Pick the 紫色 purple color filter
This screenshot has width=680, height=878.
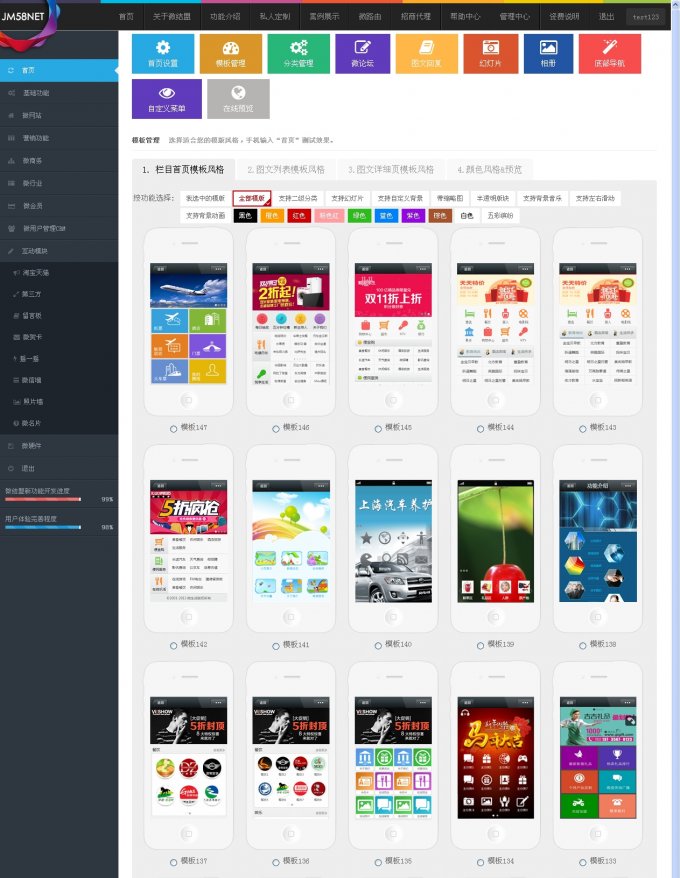point(413,216)
